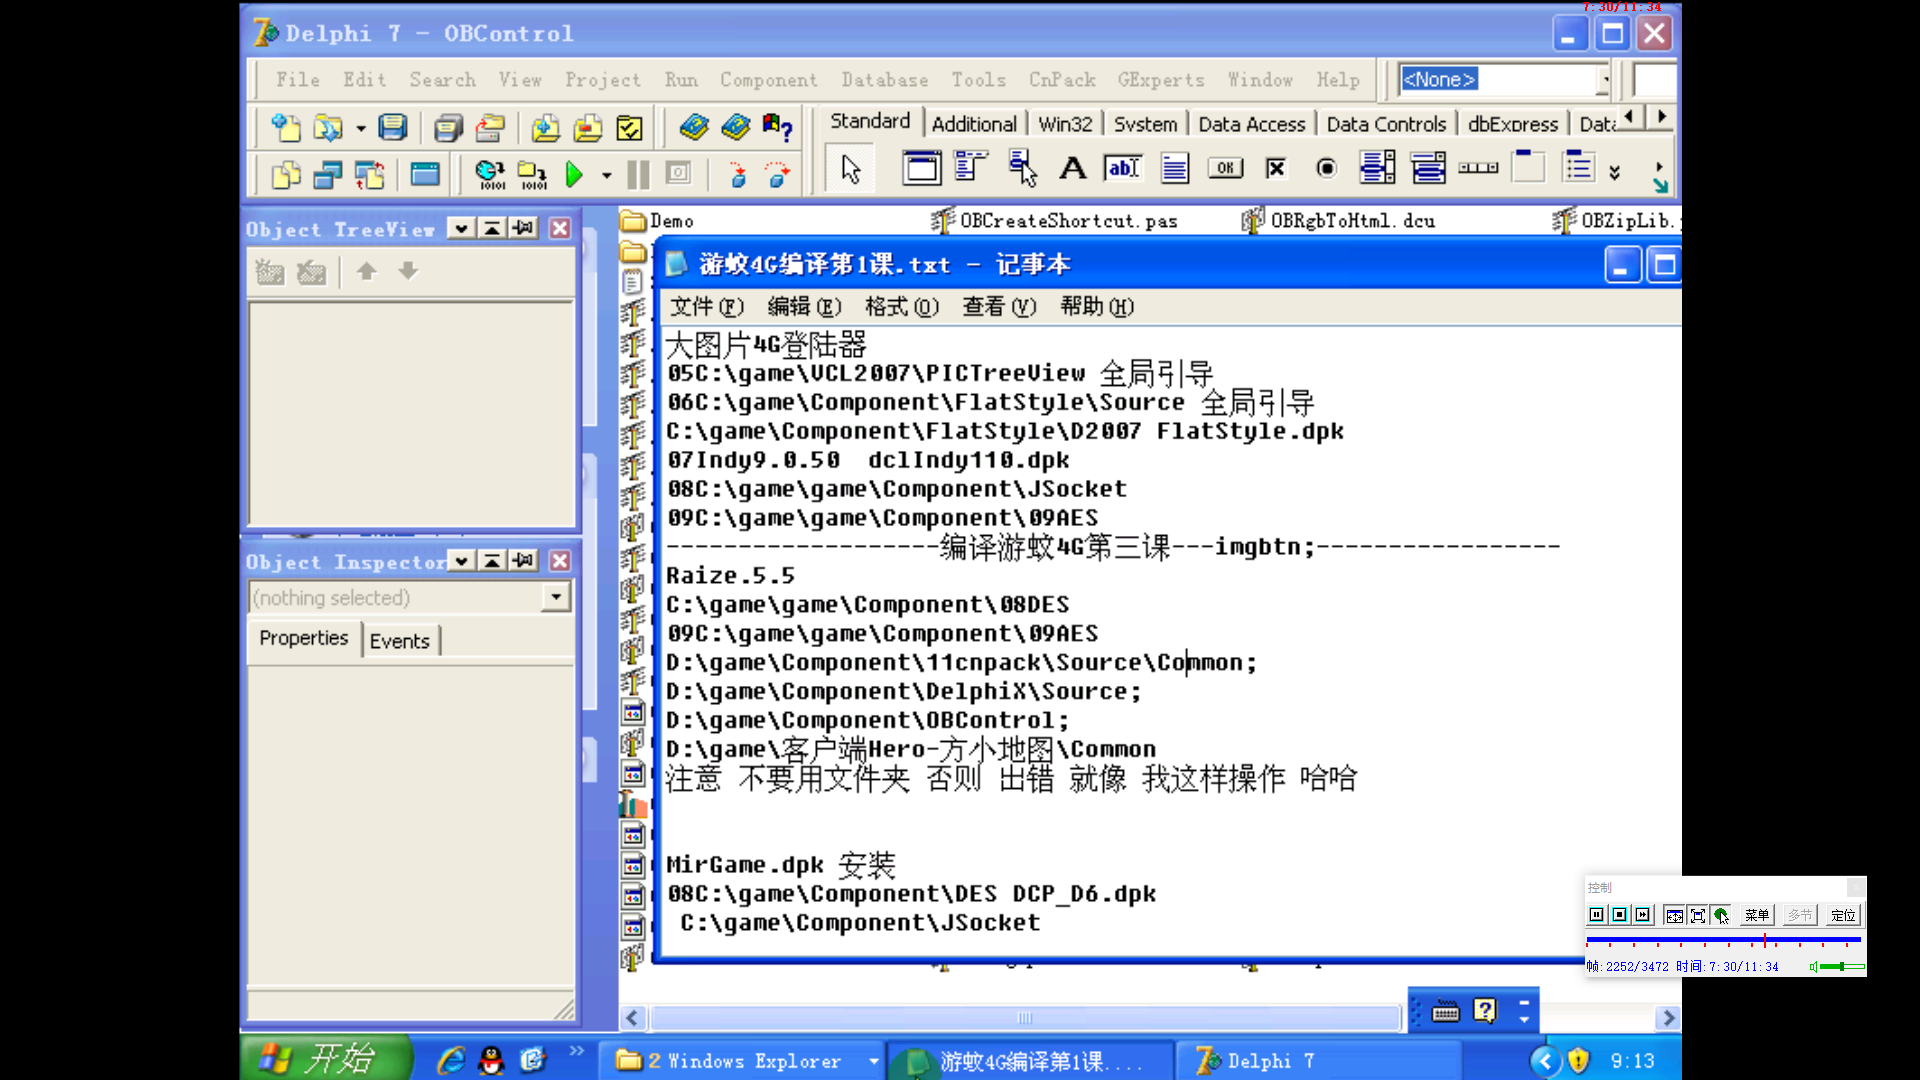1920x1080 pixels.
Task: Select the Frames component icon
Action: click(921, 167)
